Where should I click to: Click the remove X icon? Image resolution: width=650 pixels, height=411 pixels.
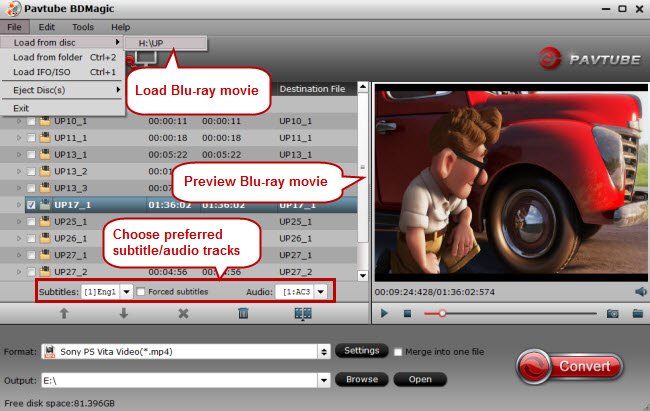pos(183,313)
